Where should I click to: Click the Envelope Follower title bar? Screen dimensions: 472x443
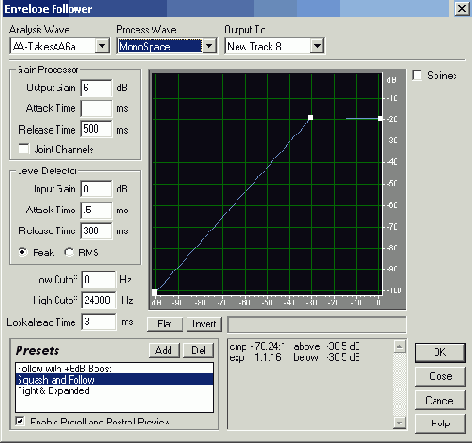[x=227, y=8]
